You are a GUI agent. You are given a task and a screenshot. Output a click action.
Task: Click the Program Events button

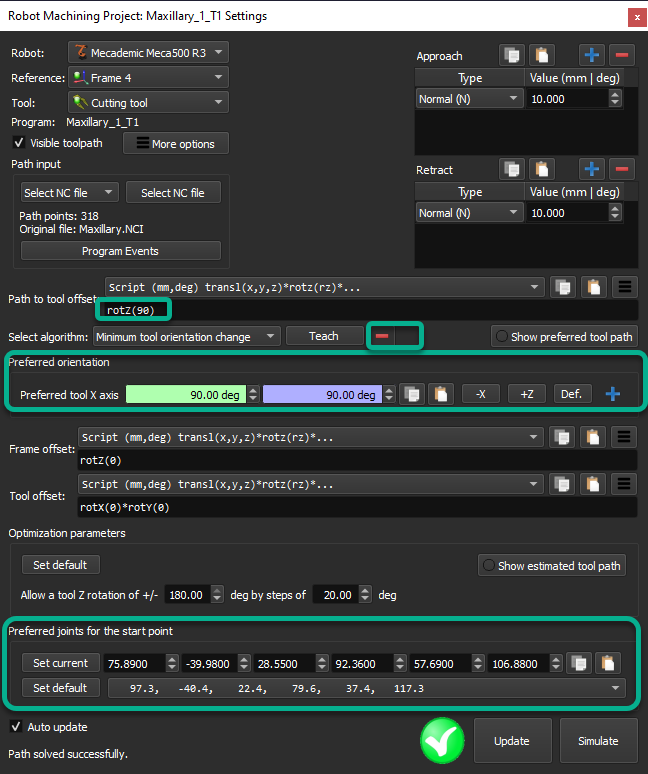121,251
